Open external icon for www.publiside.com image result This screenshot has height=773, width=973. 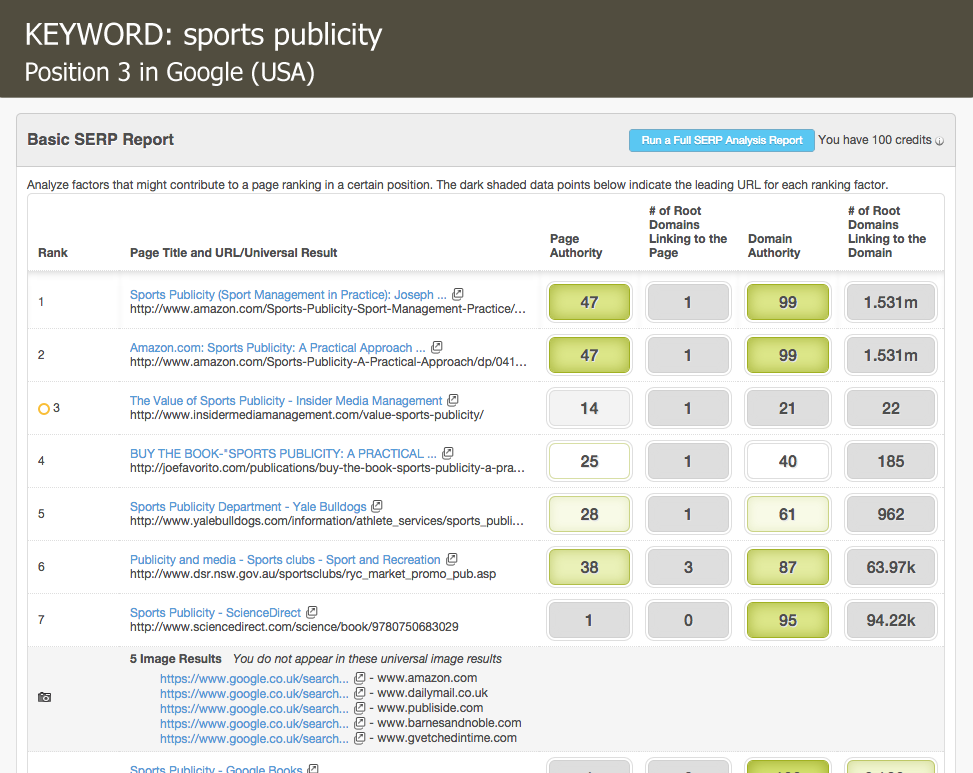point(359,708)
